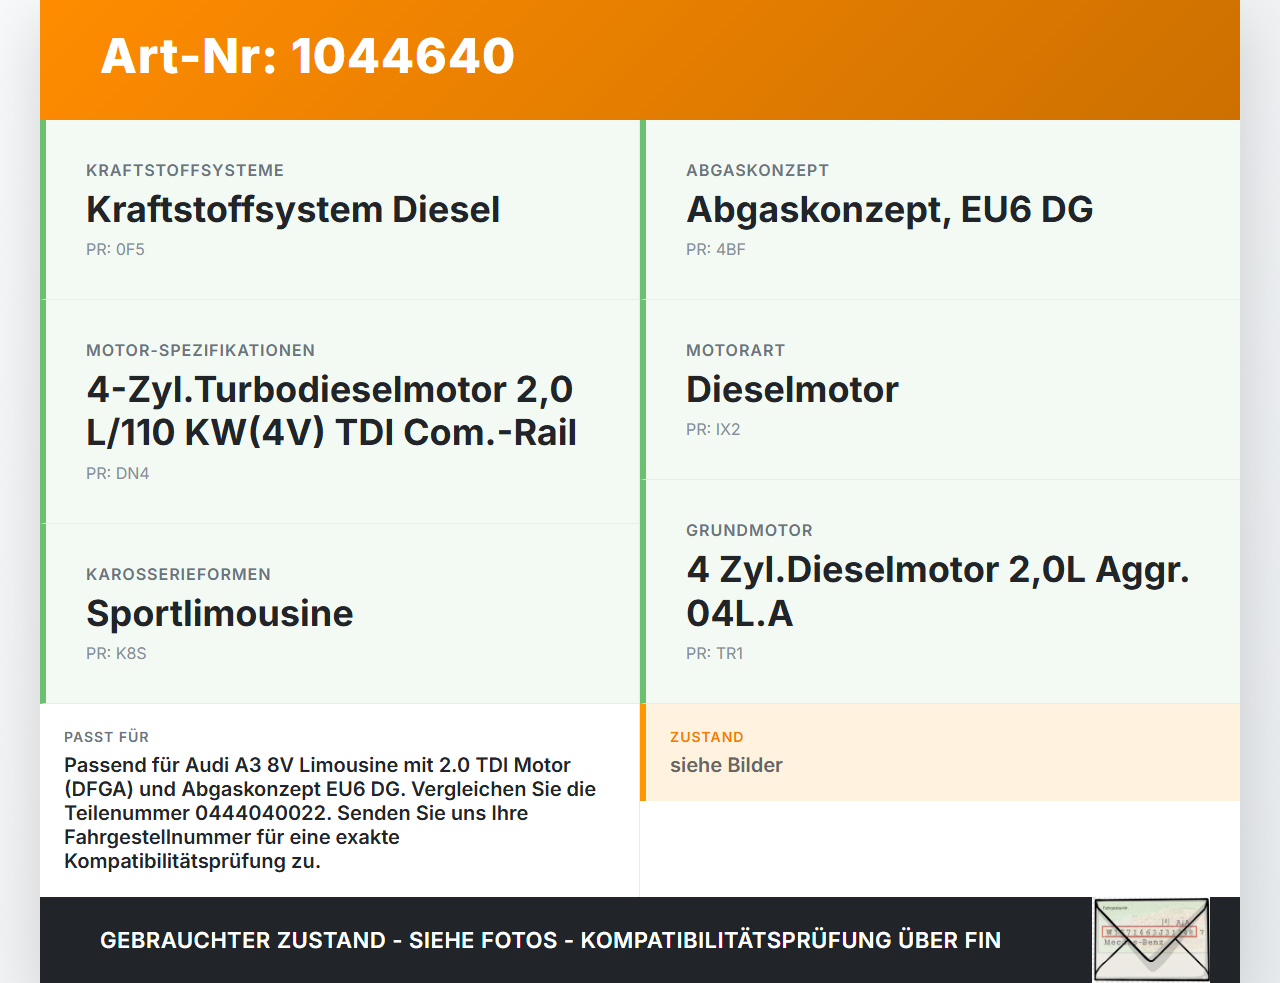
Task: Click the 'PR: 4BF' code
Action: (716, 249)
